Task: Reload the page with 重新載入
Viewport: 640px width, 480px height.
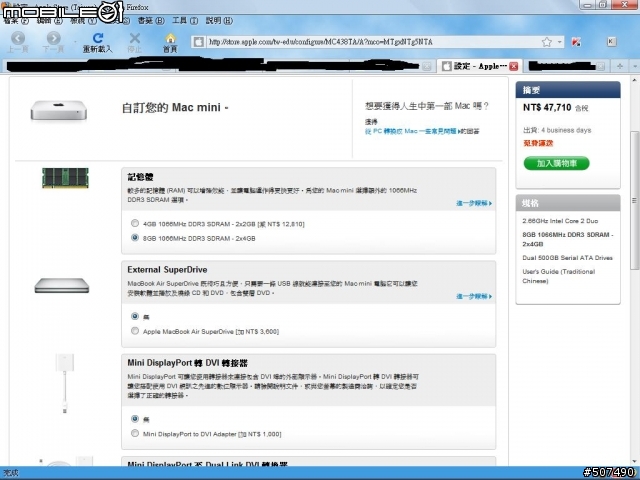Action: tap(98, 42)
